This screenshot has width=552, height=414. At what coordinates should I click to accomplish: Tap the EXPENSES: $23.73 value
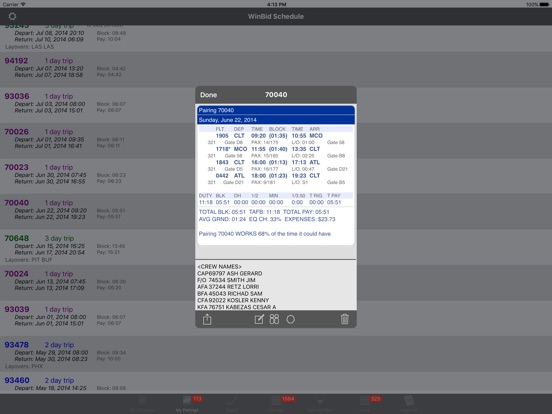pyautogui.click(x=310, y=219)
